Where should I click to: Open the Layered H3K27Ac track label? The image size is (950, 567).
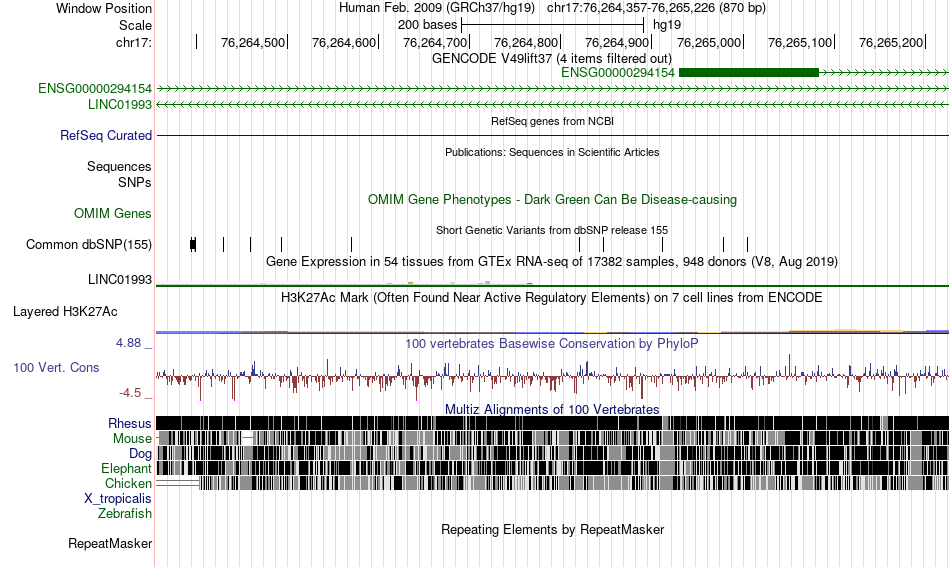(x=65, y=311)
